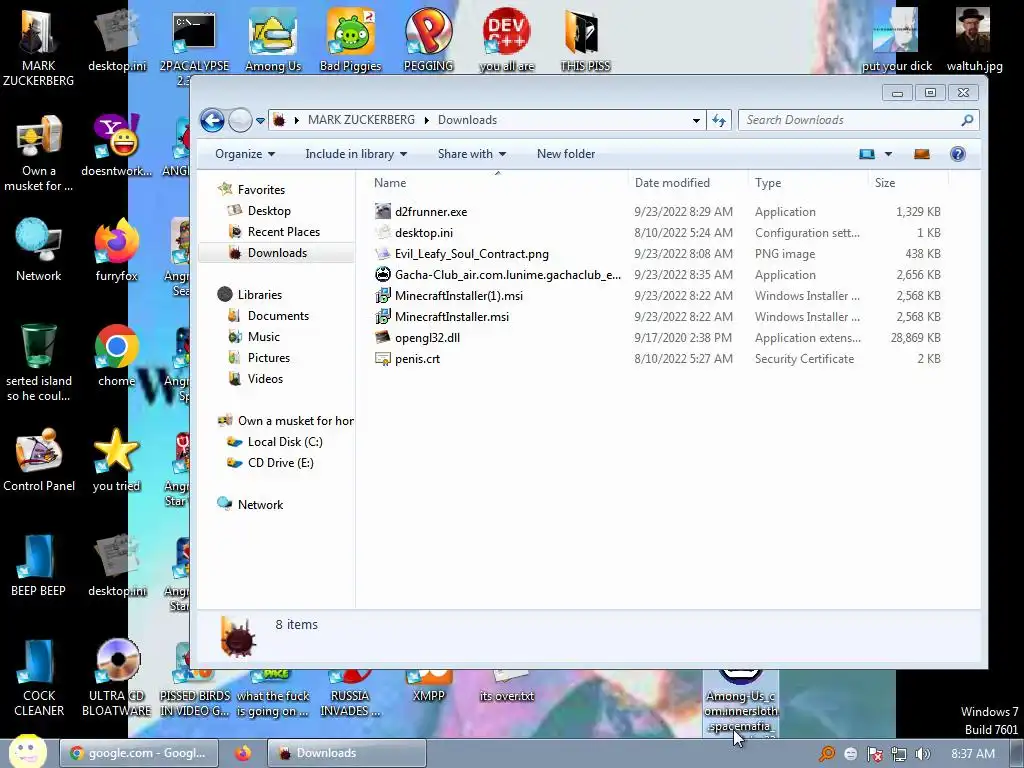This screenshot has width=1024, height=768.
Task: Click the refresh button beside the address bar
Action: point(719,120)
